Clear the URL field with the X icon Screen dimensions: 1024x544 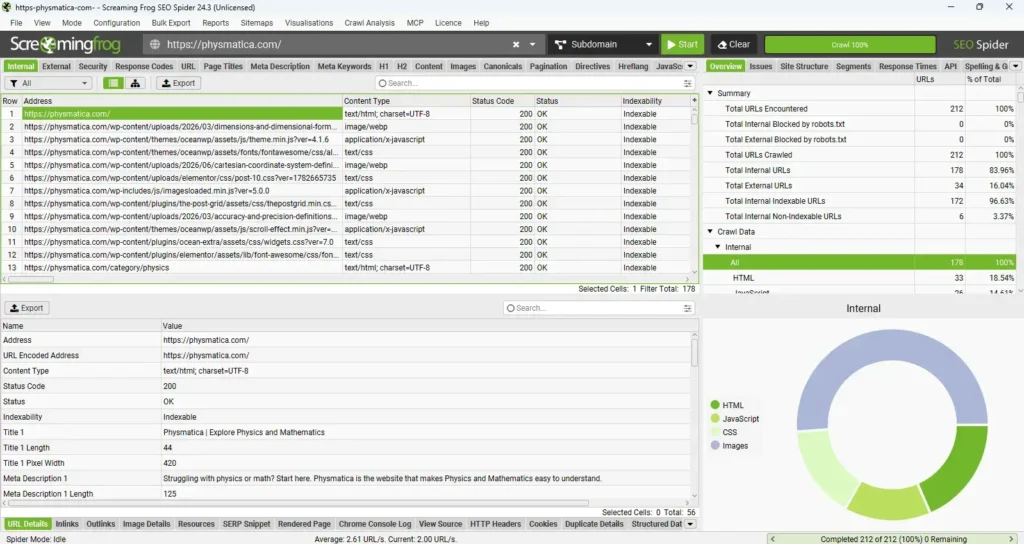pos(516,44)
